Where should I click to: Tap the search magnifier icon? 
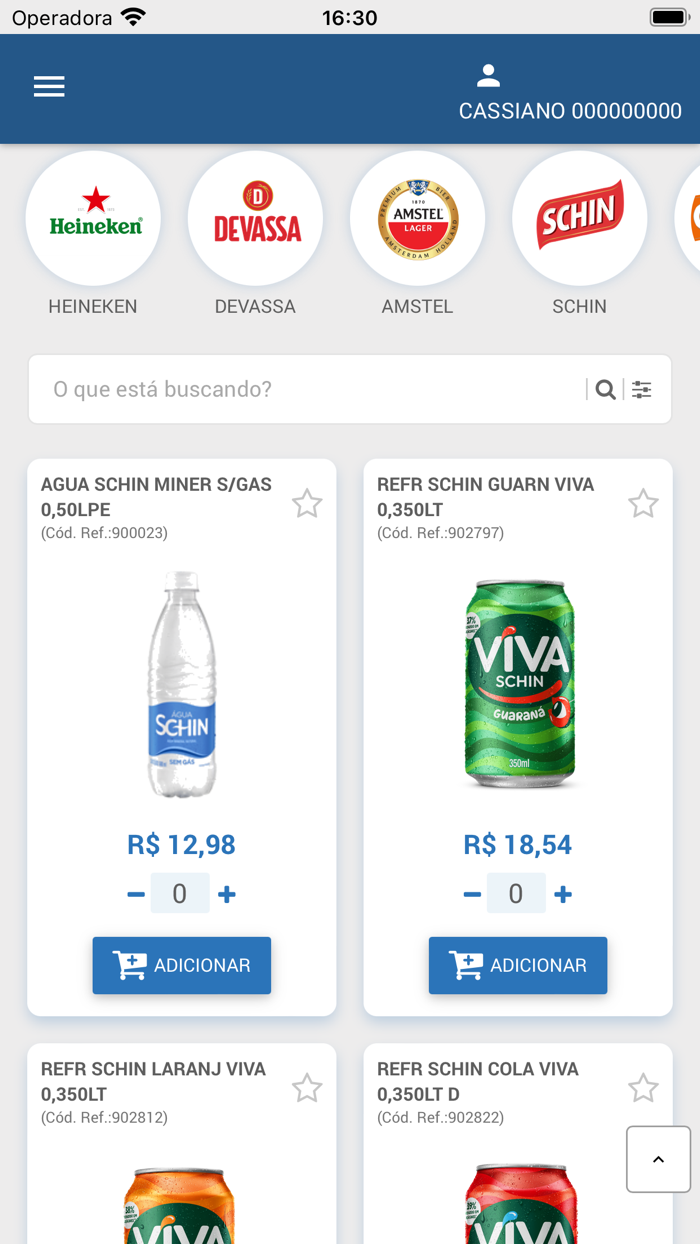click(x=605, y=389)
